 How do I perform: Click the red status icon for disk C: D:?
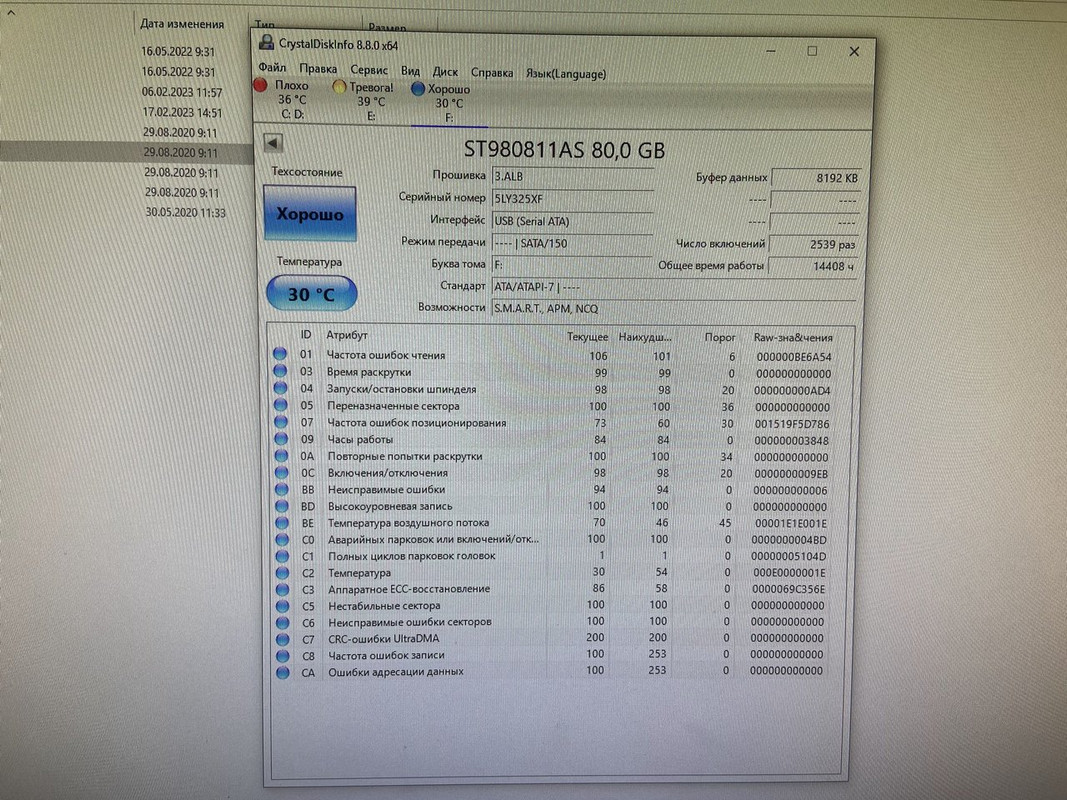(x=260, y=85)
